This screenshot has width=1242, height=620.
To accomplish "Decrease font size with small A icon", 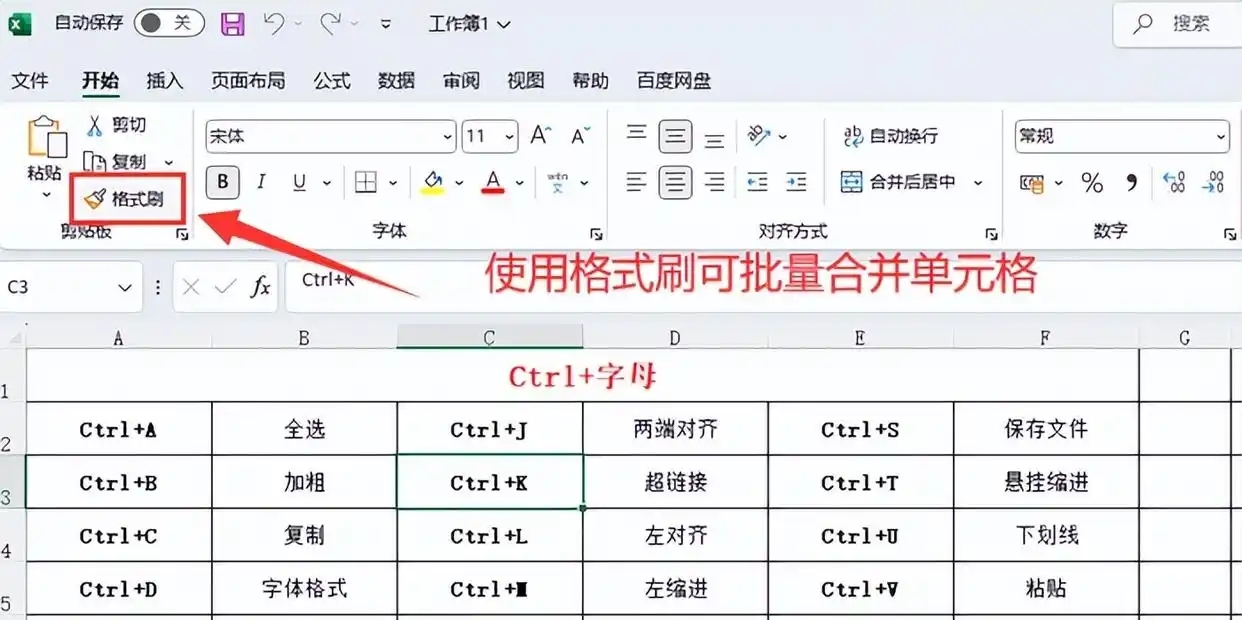I will pos(580,136).
